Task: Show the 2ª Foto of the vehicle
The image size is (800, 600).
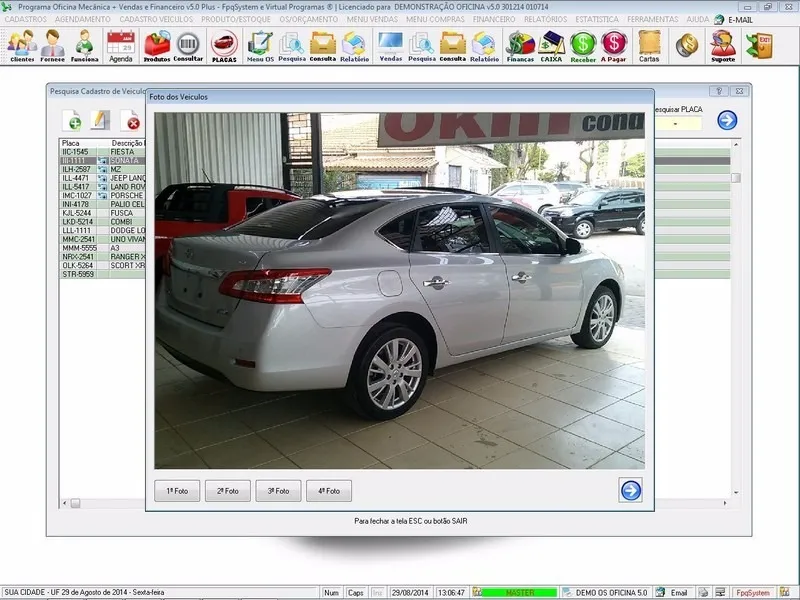Action: [x=228, y=491]
